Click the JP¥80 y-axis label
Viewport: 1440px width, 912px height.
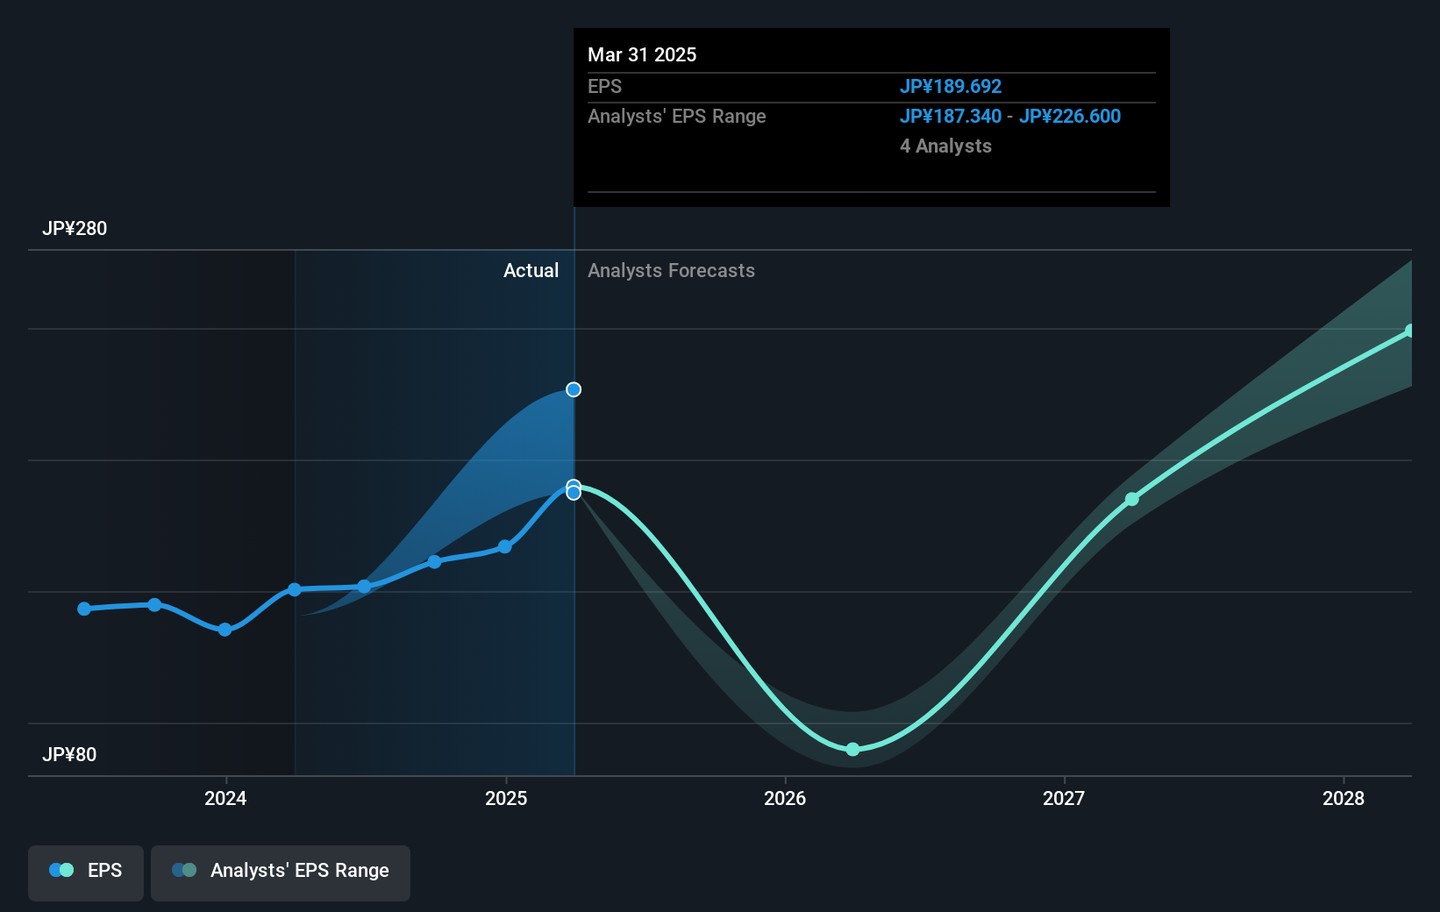point(70,755)
